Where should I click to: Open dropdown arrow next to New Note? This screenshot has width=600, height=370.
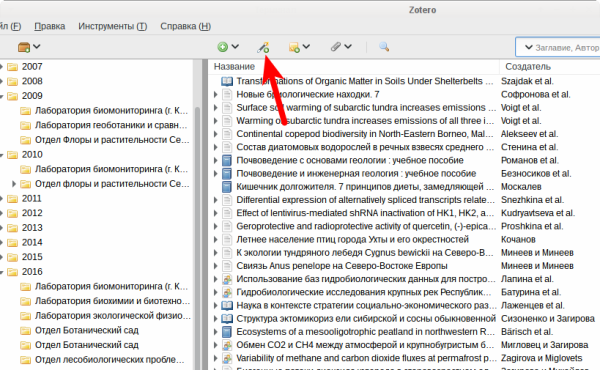click(x=306, y=47)
